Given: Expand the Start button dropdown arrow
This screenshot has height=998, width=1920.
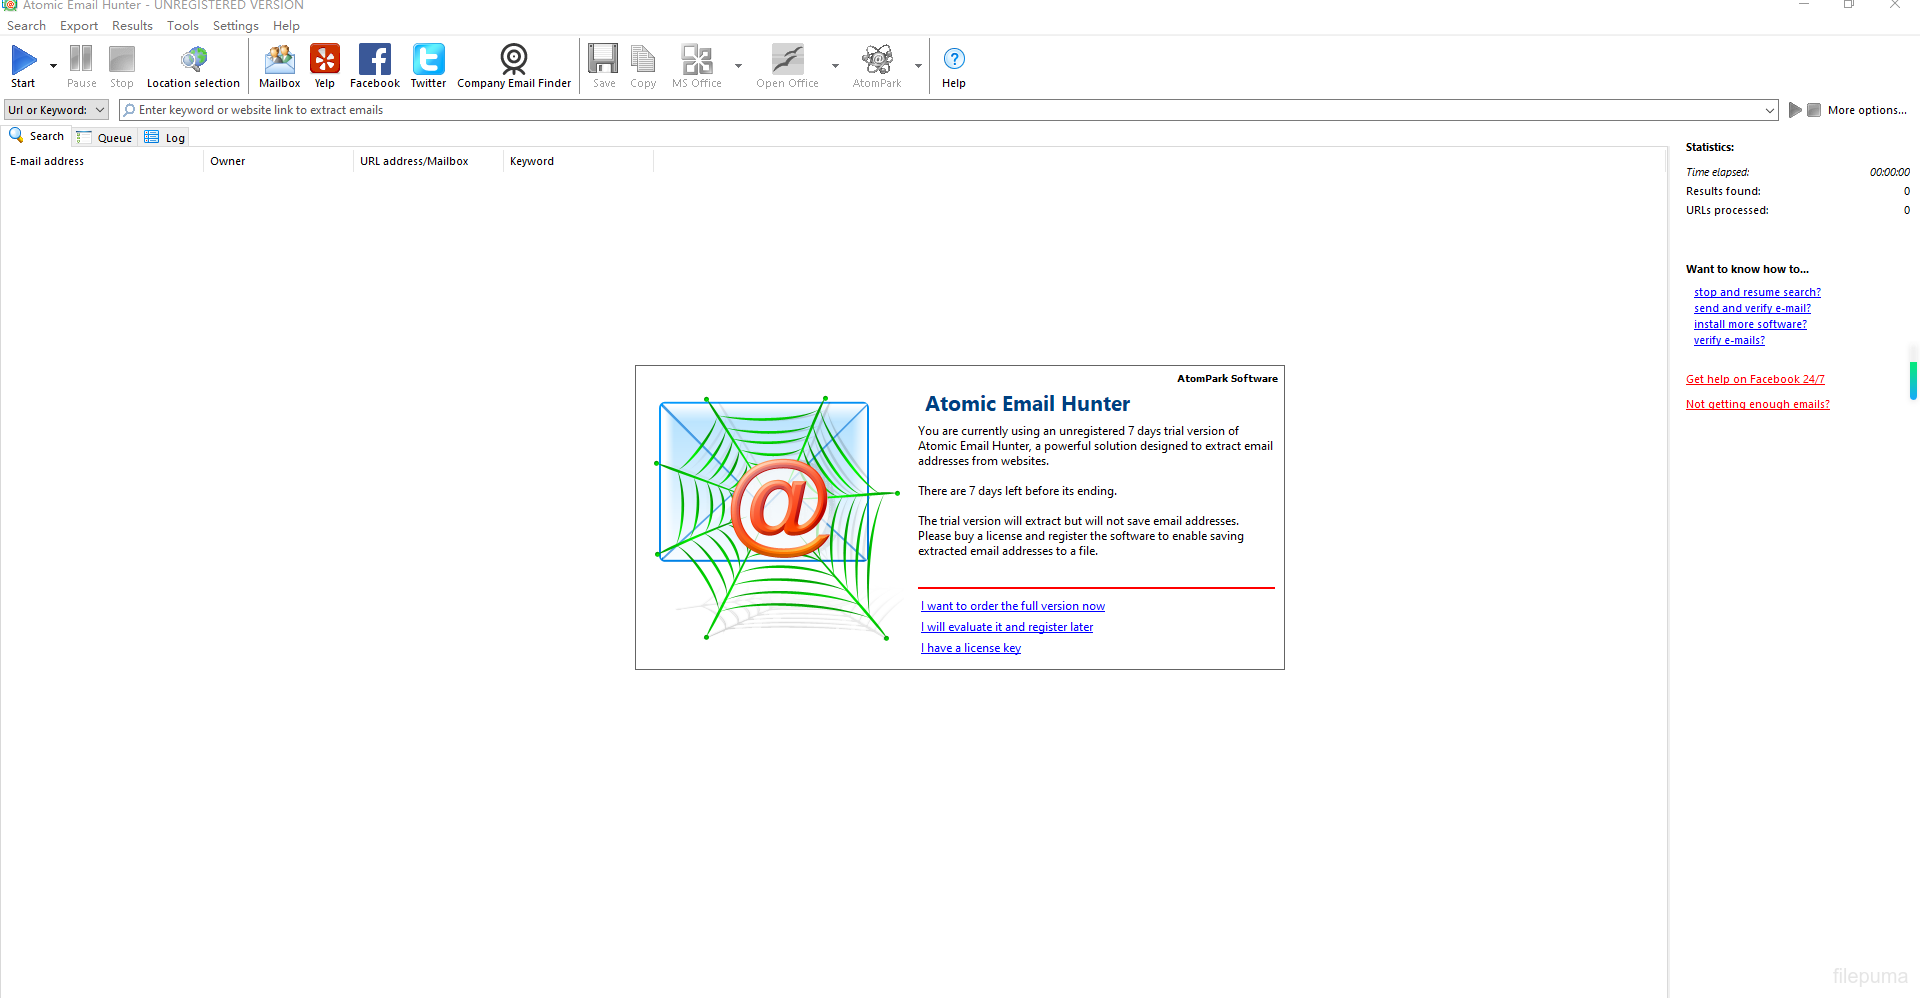Looking at the screenshot, I should 54,66.
